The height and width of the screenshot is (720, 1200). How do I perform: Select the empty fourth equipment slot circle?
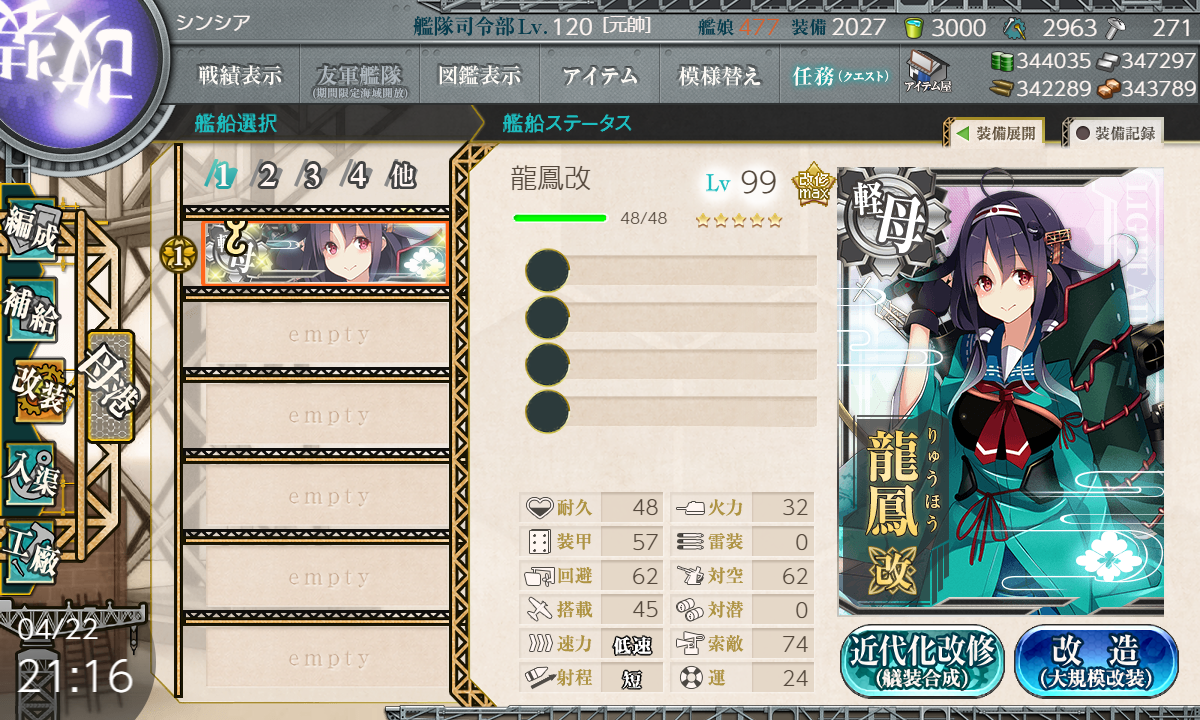pos(547,411)
